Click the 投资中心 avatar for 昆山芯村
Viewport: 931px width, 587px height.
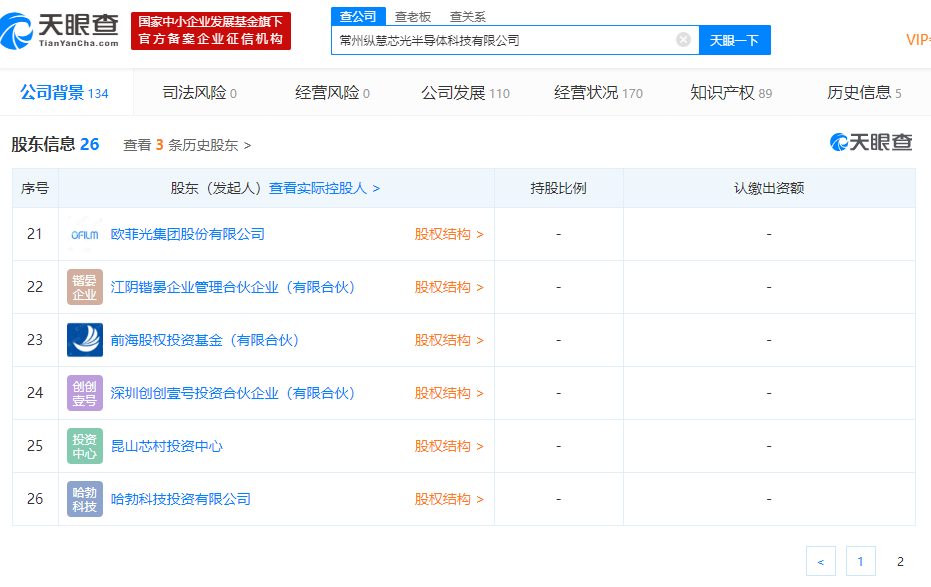85,446
